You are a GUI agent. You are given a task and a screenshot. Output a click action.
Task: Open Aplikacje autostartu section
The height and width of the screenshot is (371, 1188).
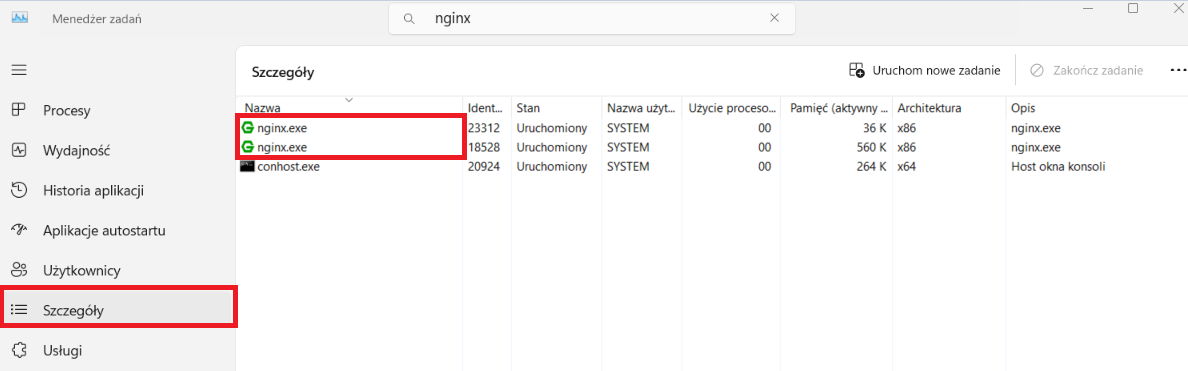point(104,230)
